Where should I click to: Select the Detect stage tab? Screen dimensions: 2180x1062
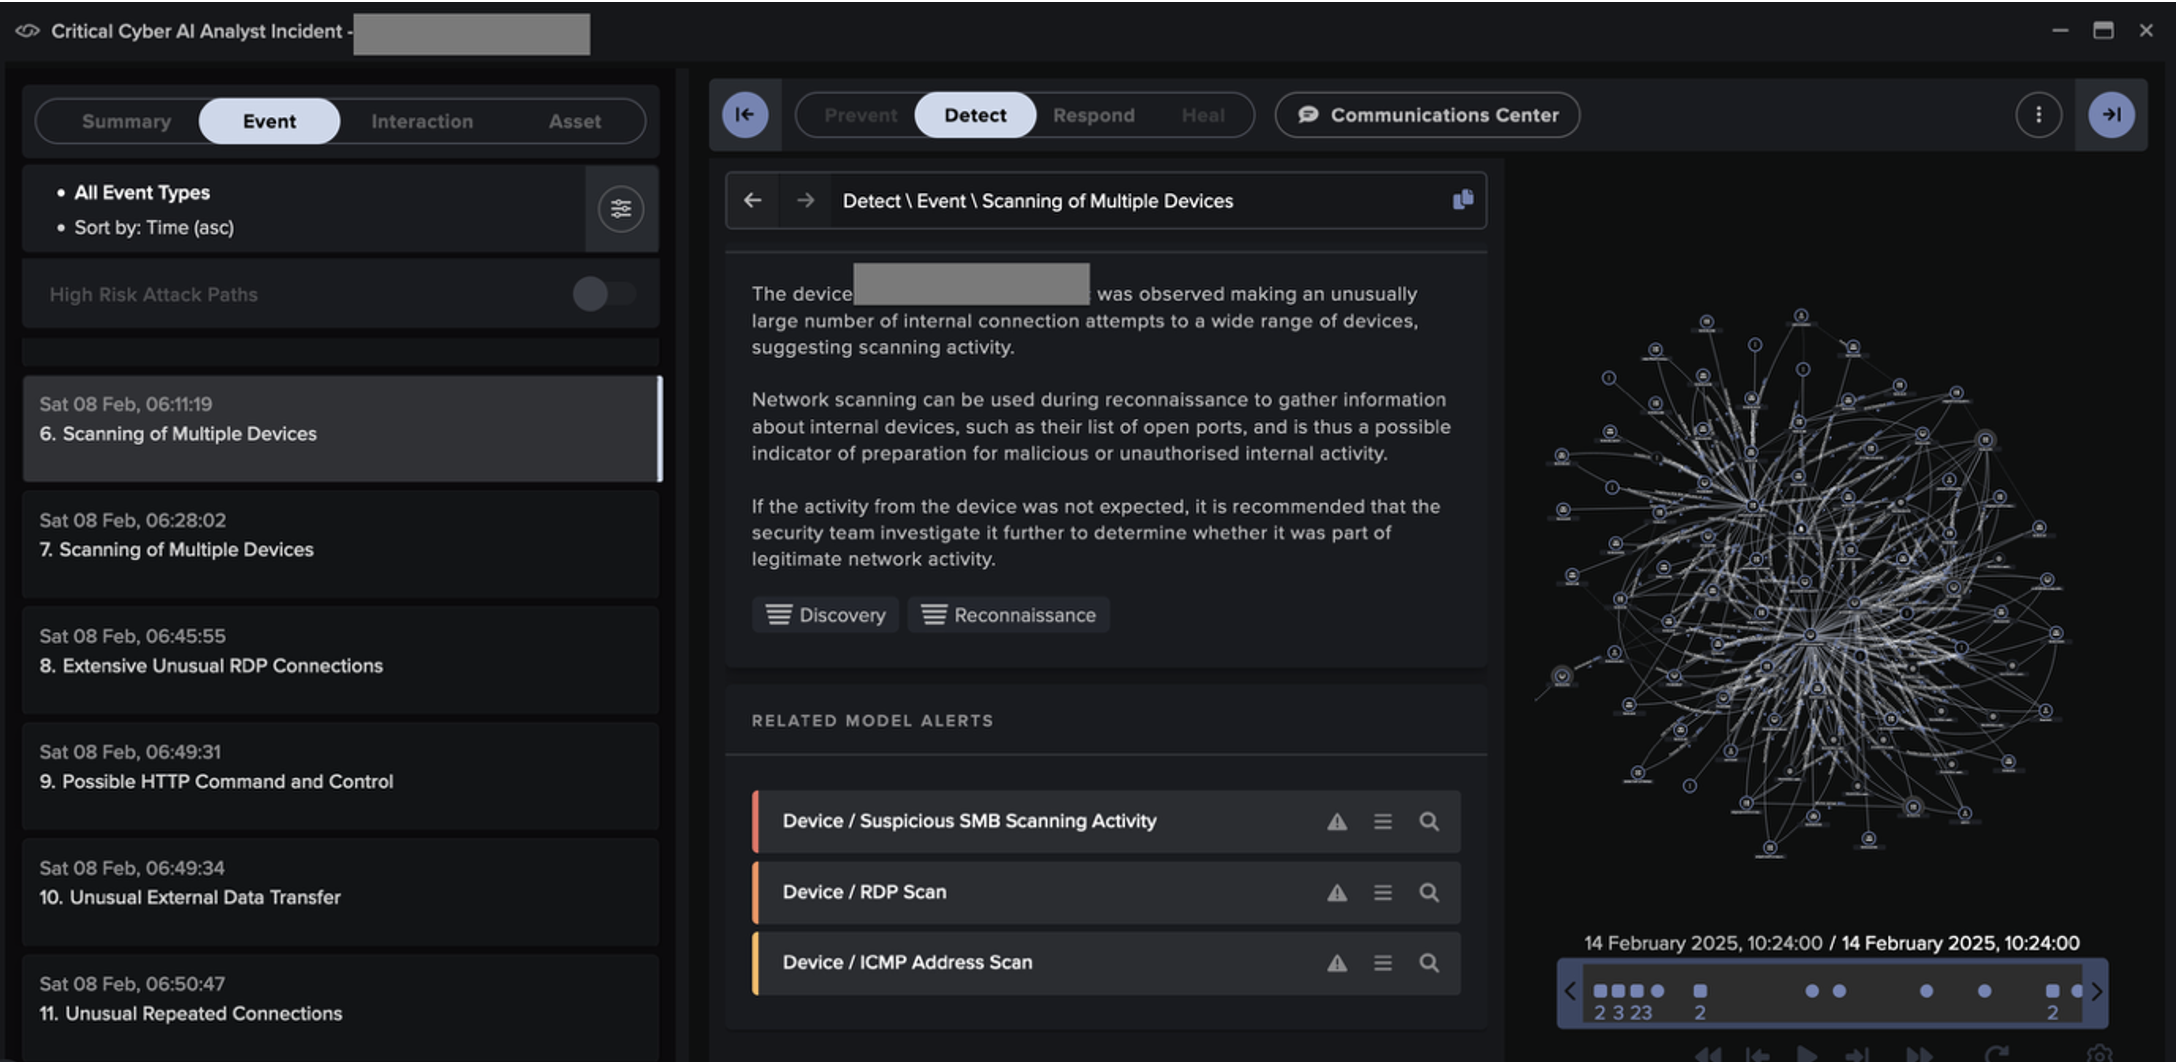(975, 115)
